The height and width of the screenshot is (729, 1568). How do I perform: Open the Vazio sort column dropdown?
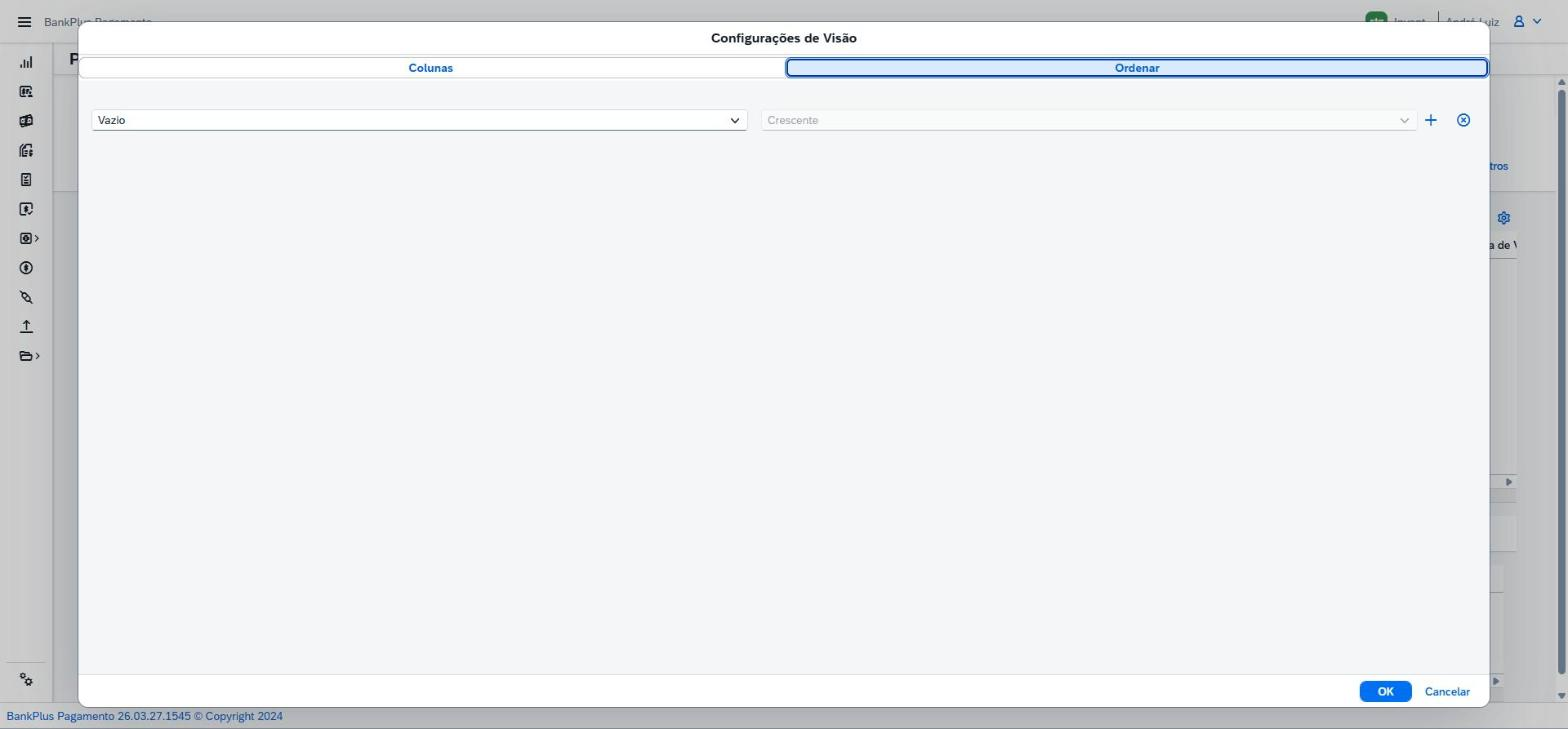tap(419, 120)
